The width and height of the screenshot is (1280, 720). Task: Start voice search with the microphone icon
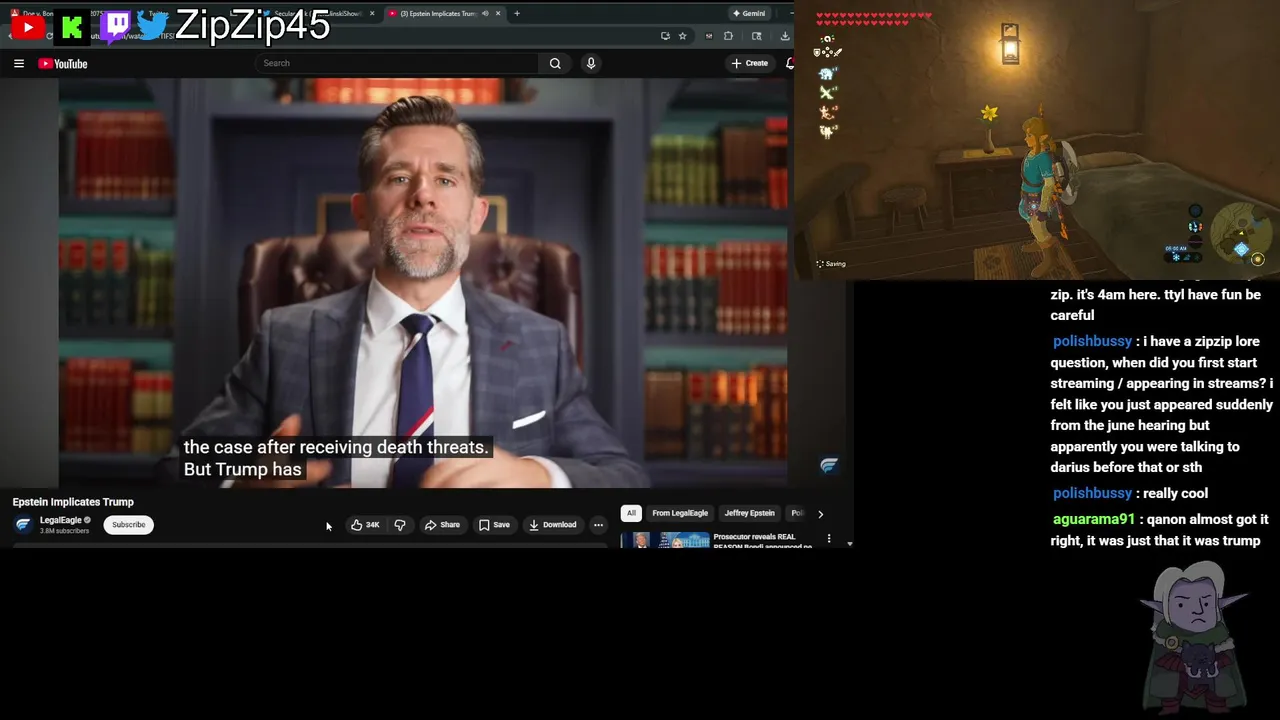[x=591, y=63]
